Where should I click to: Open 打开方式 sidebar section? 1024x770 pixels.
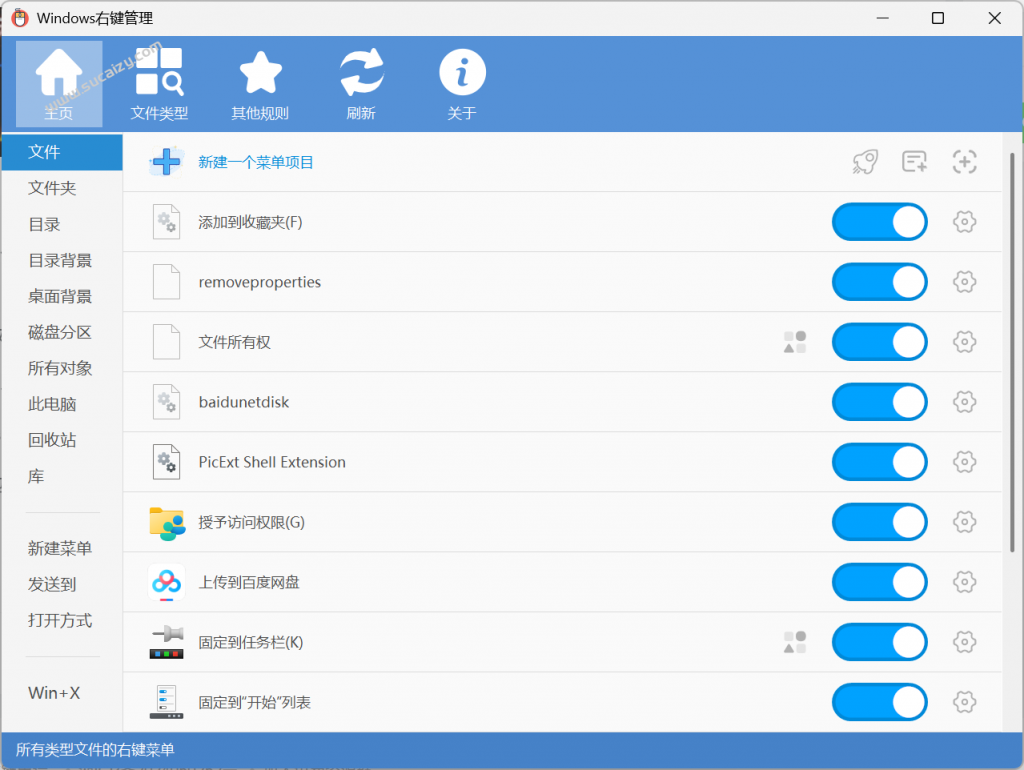[62, 620]
